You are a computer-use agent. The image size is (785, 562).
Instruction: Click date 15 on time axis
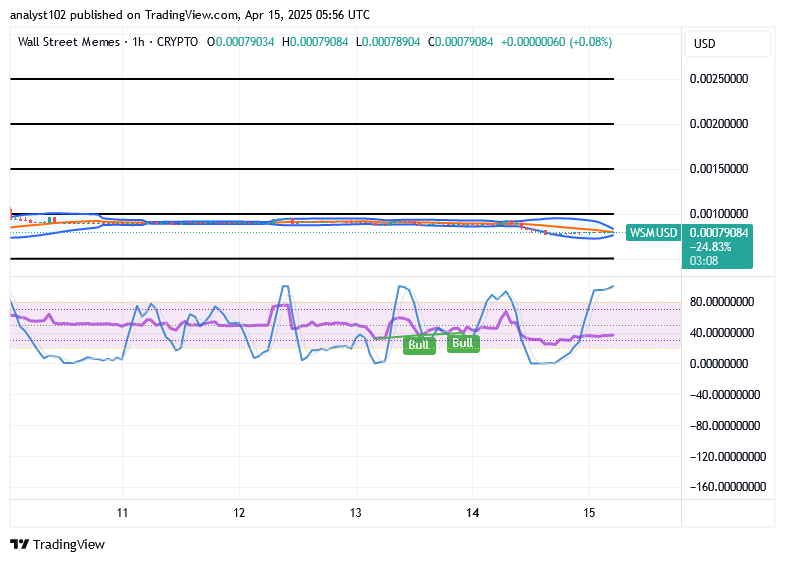pos(589,513)
